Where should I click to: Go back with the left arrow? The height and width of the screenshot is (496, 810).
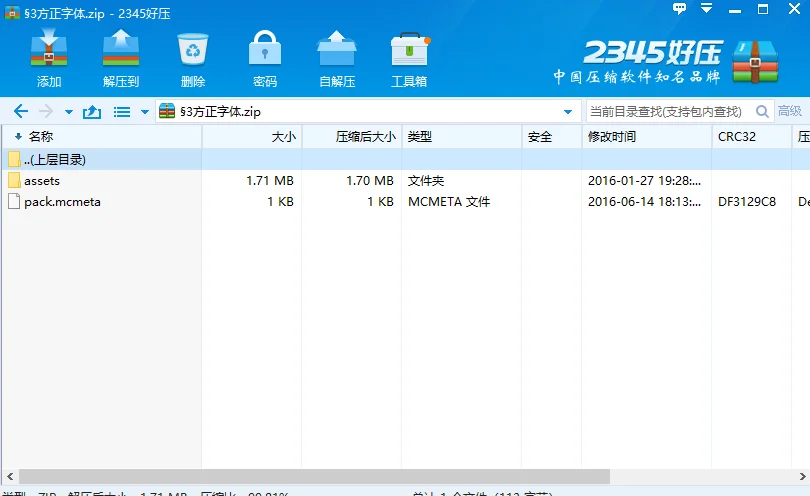(x=20, y=111)
